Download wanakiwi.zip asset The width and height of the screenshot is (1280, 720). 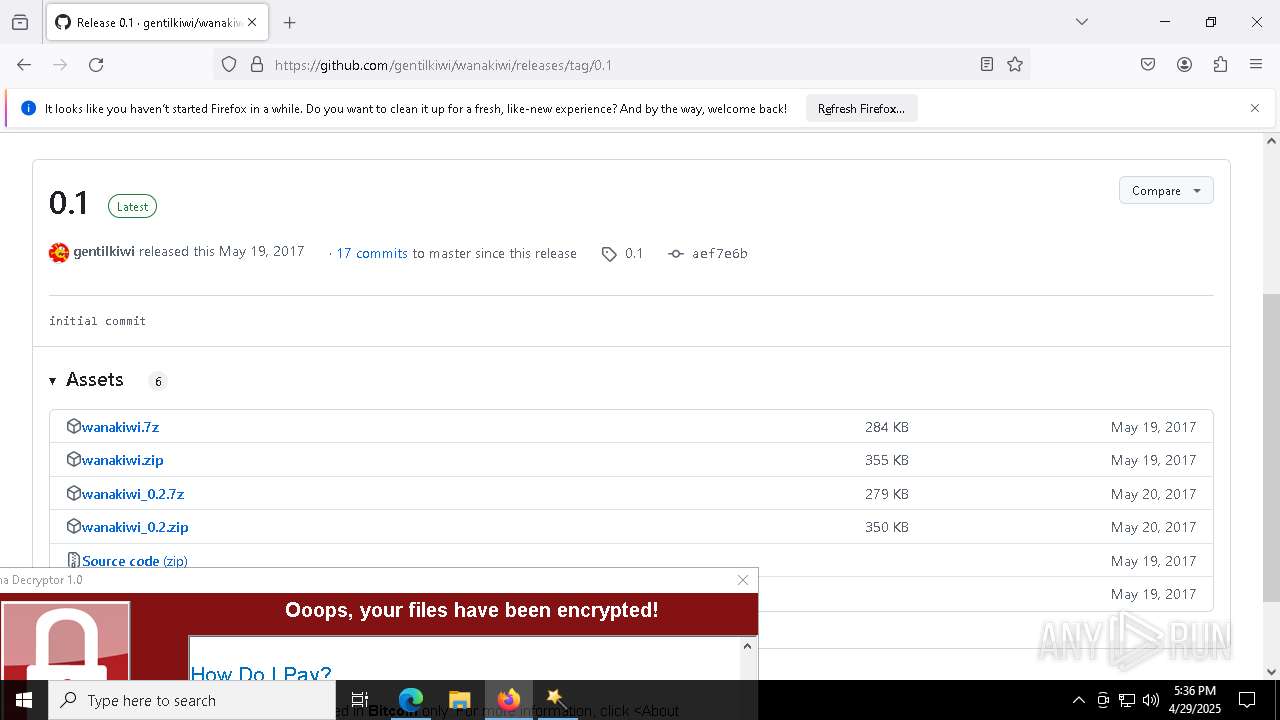(122, 460)
